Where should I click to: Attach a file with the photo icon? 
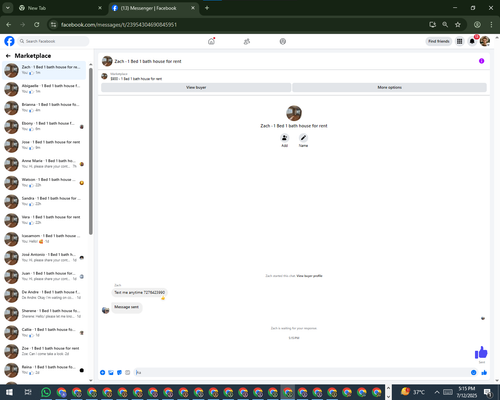pos(111,372)
